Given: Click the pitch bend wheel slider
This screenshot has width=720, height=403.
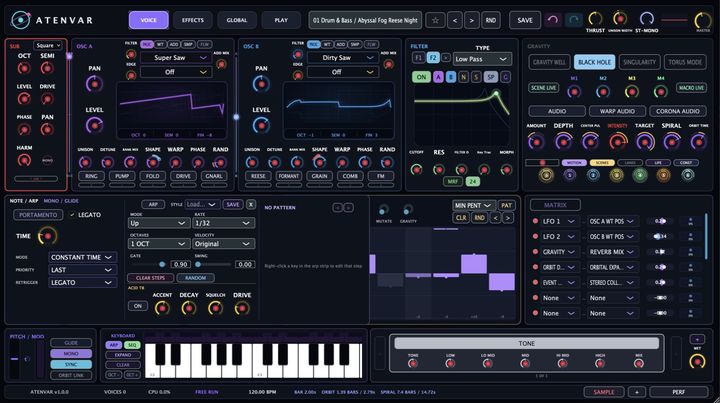Looking at the screenshot, I should coord(15,359).
